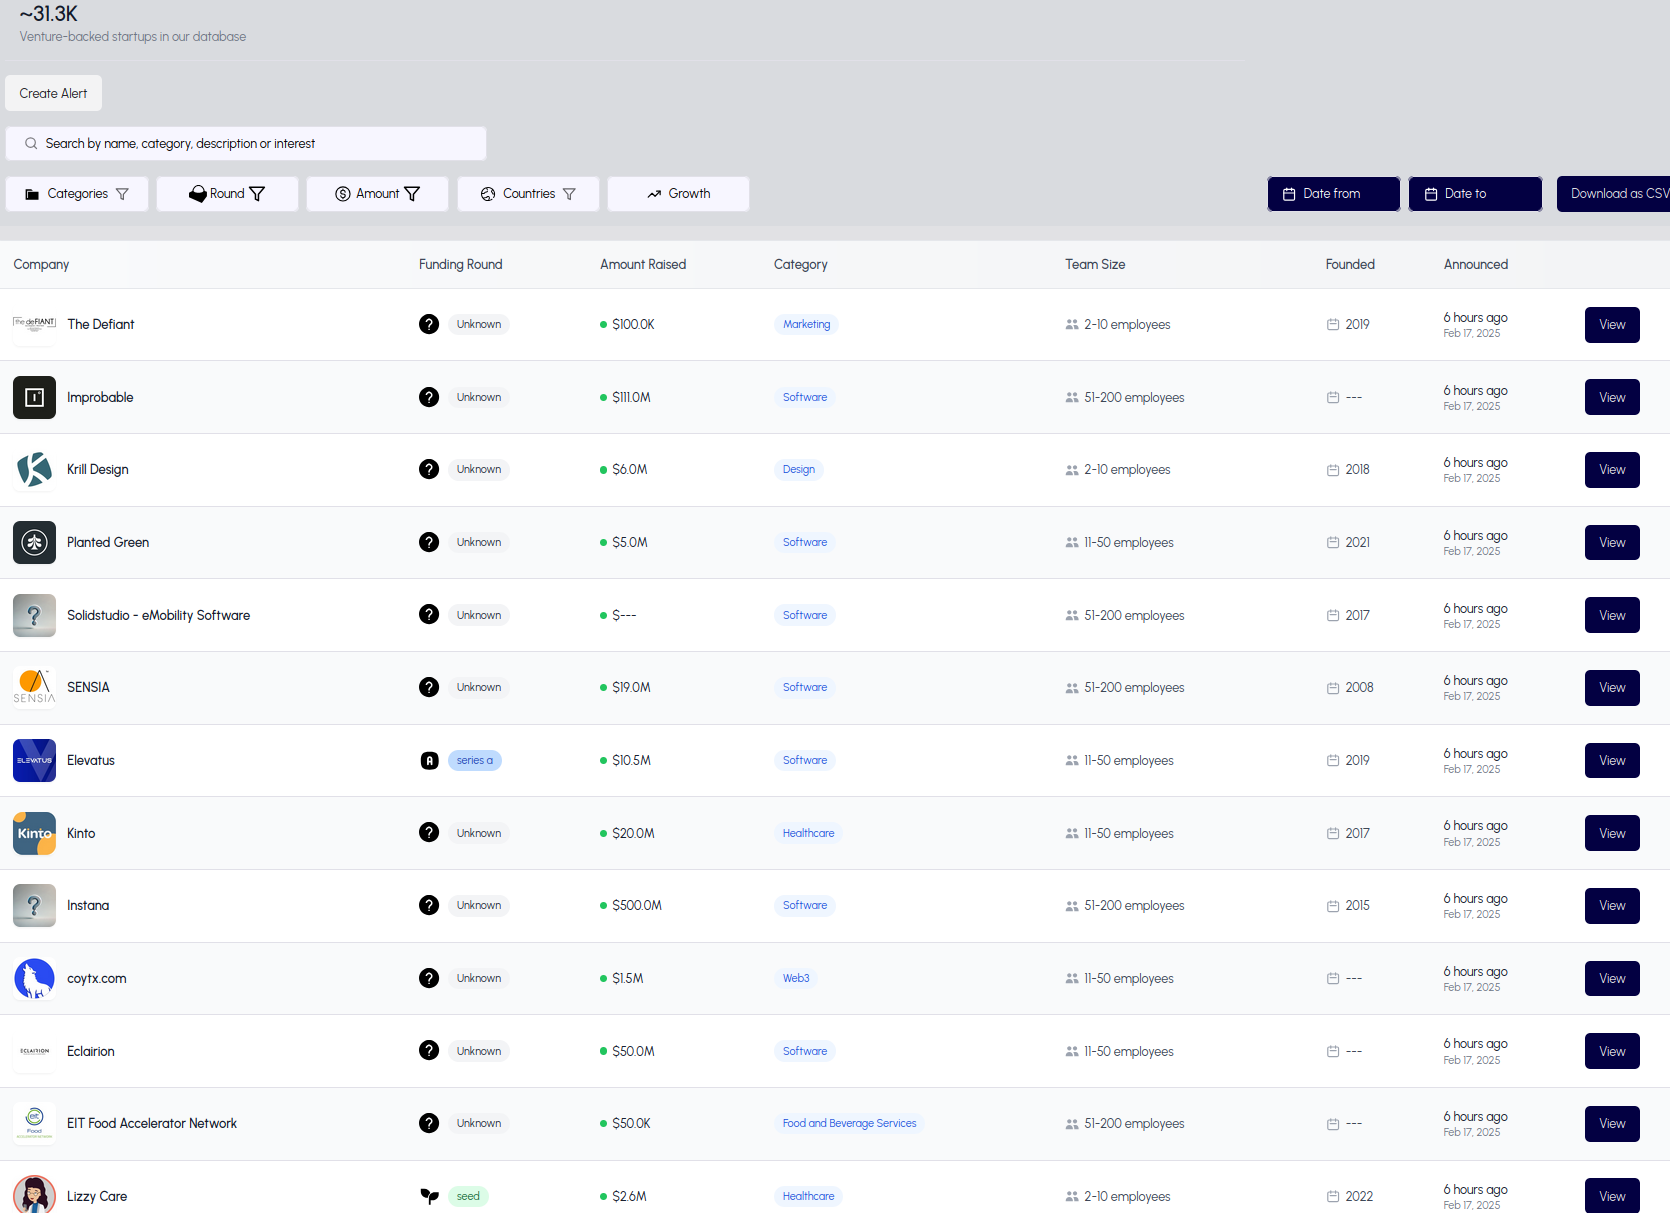View the Instana funding details
1670x1213 pixels.
coord(1612,906)
